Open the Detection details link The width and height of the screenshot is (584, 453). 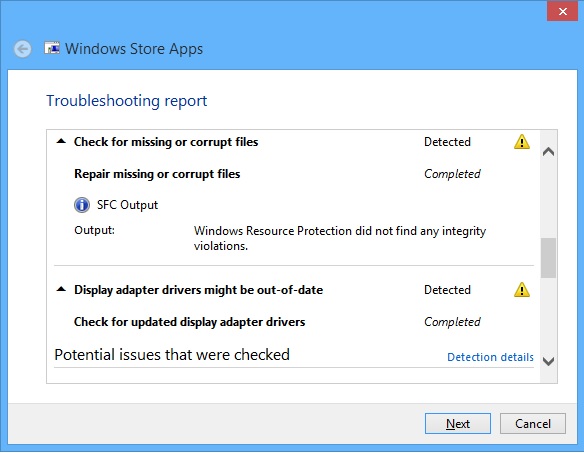(490, 357)
